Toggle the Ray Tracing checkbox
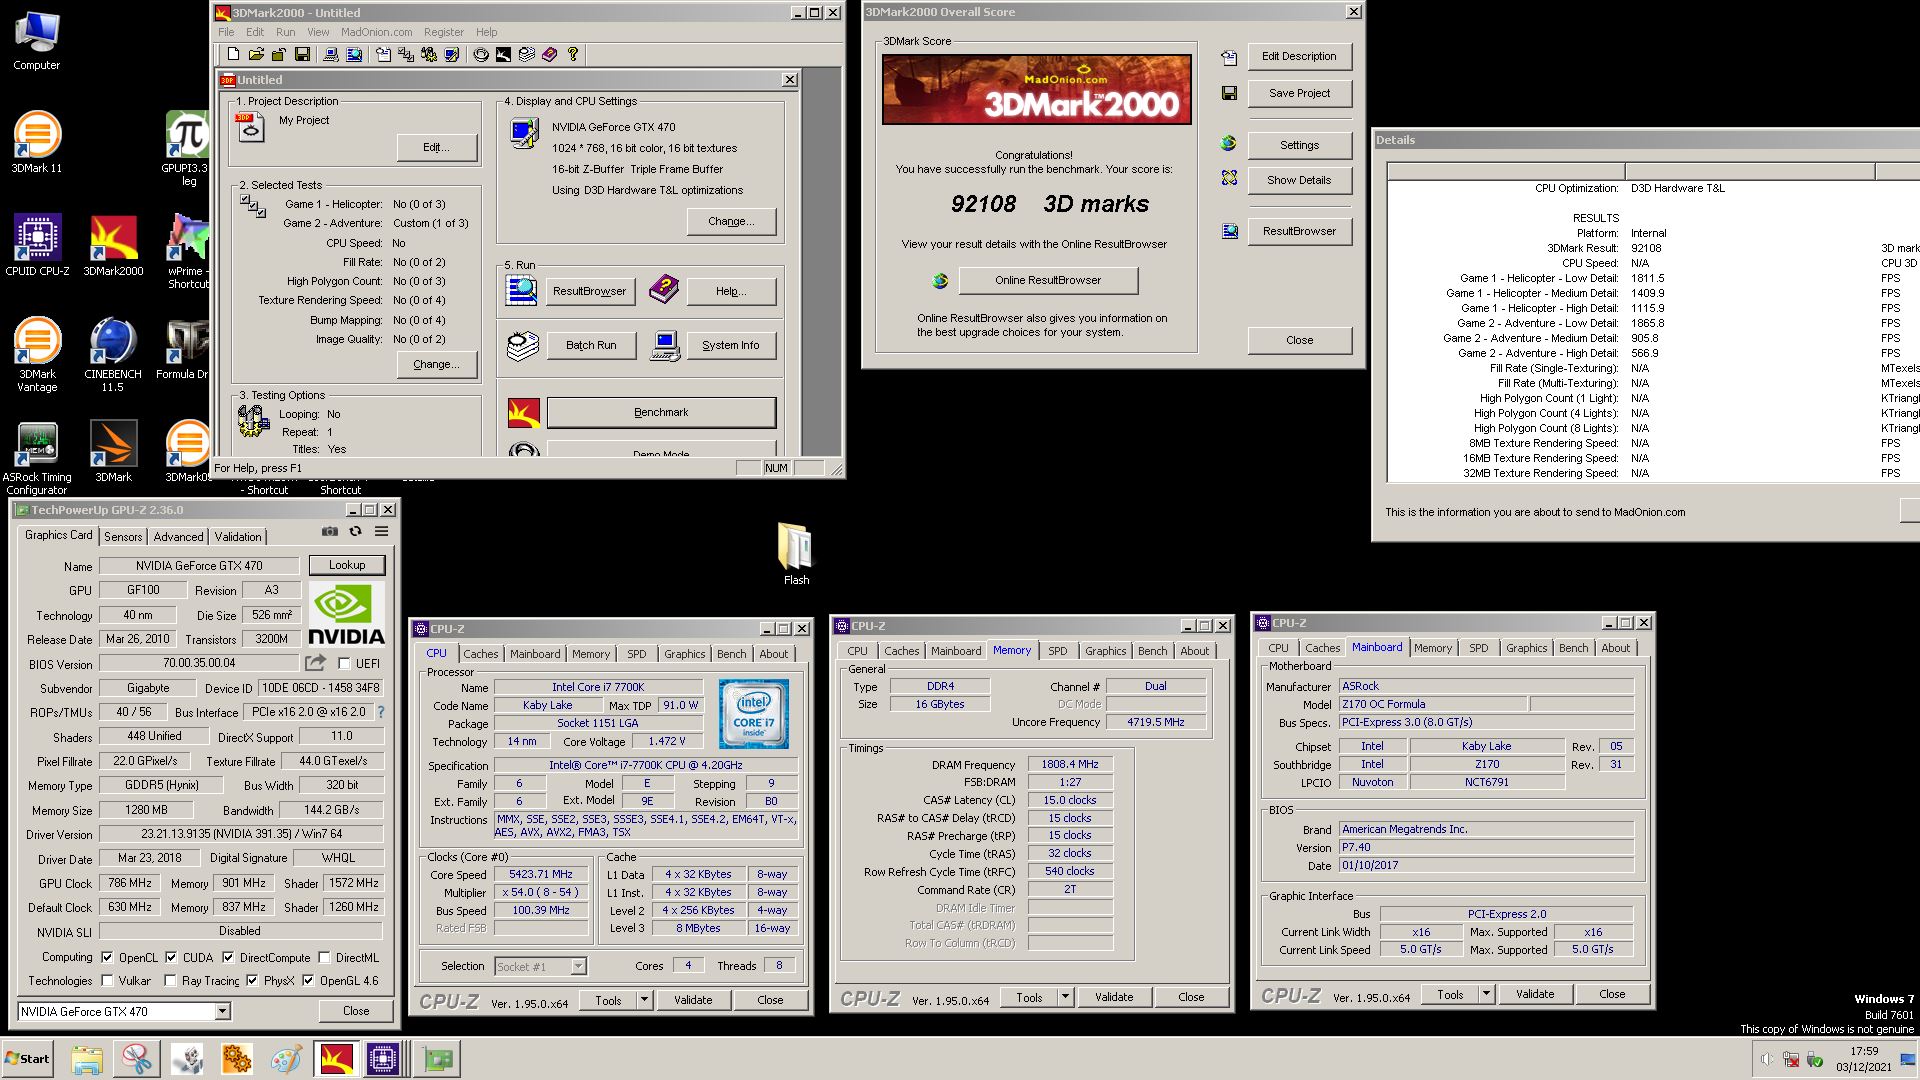Image resolution: width=1920 pixels, height=1080 pixels. (170, 981)
